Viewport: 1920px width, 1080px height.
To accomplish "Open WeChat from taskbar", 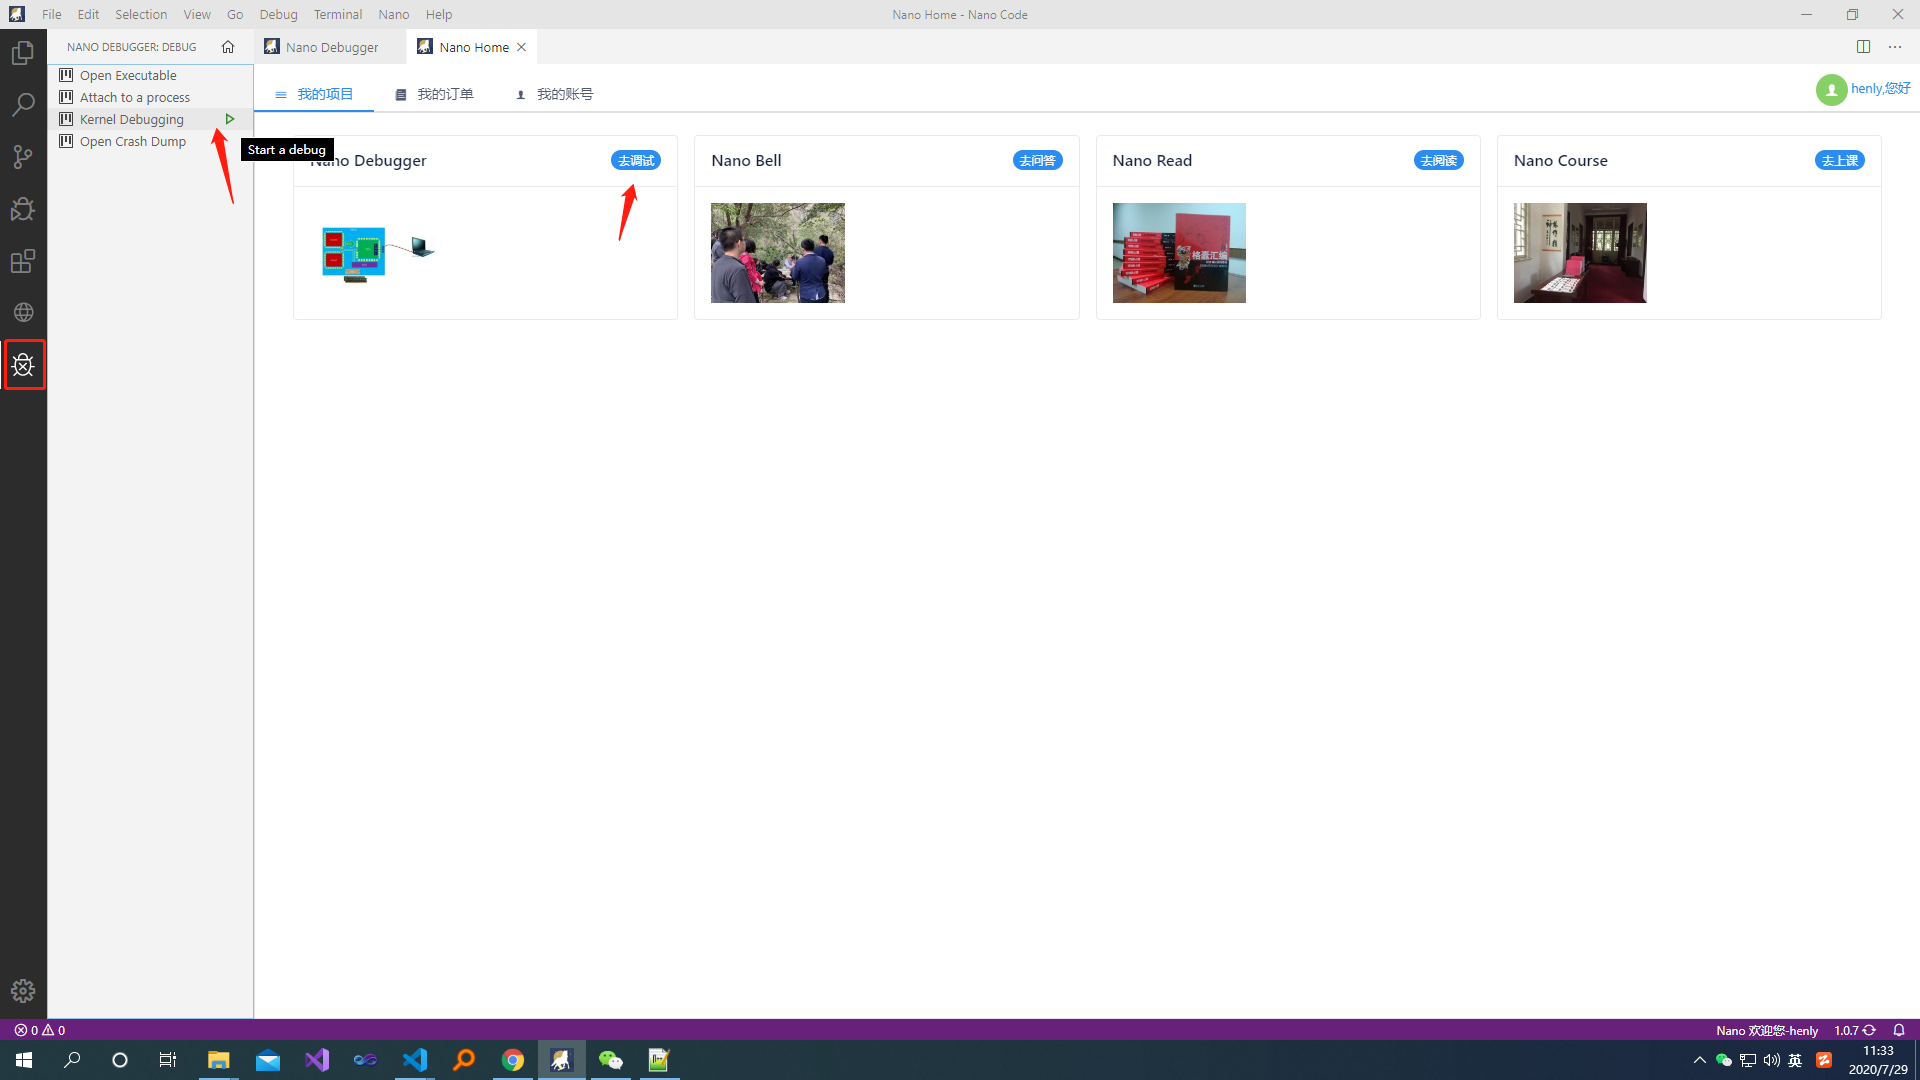I will point(610,1060).
